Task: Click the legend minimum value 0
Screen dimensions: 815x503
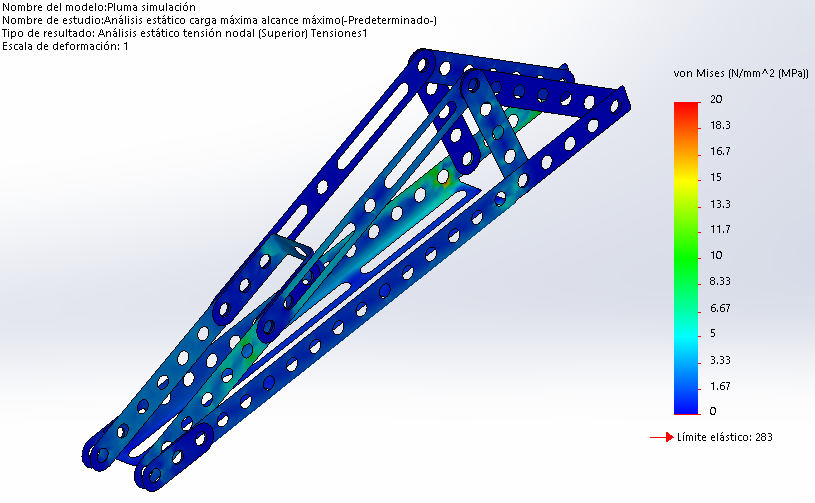Action: pos(713,411)
